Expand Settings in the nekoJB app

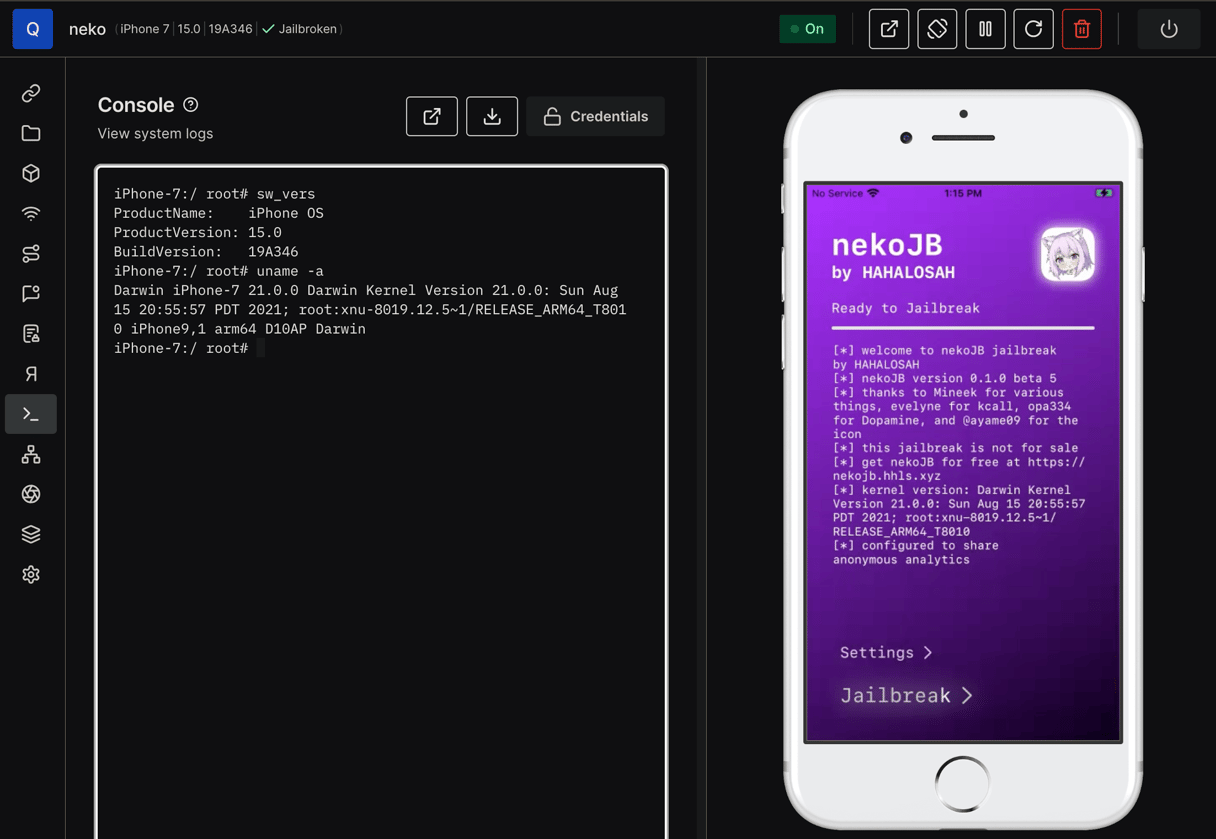click(884, 652)
